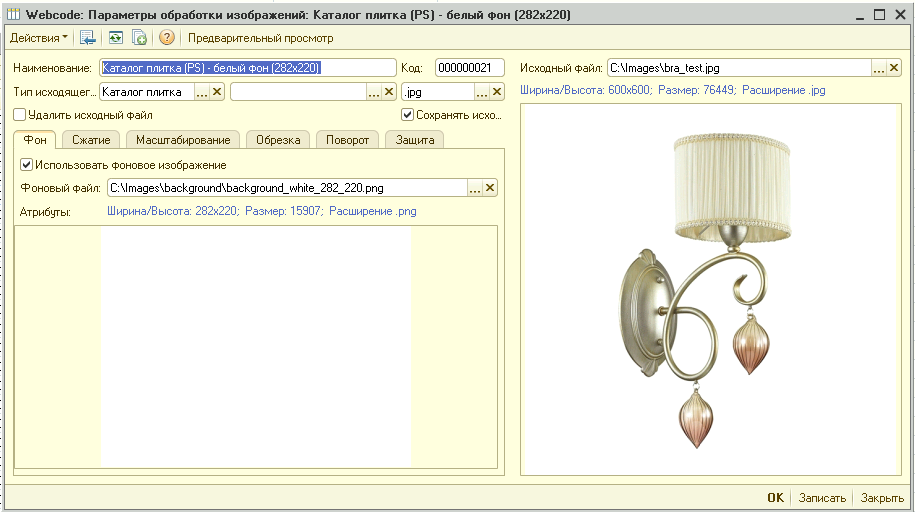Viewport: 915px width, 512px height.
Task: Toggle Использовать фоновое изображение checkbox
Action: click(x=27, y=165)
